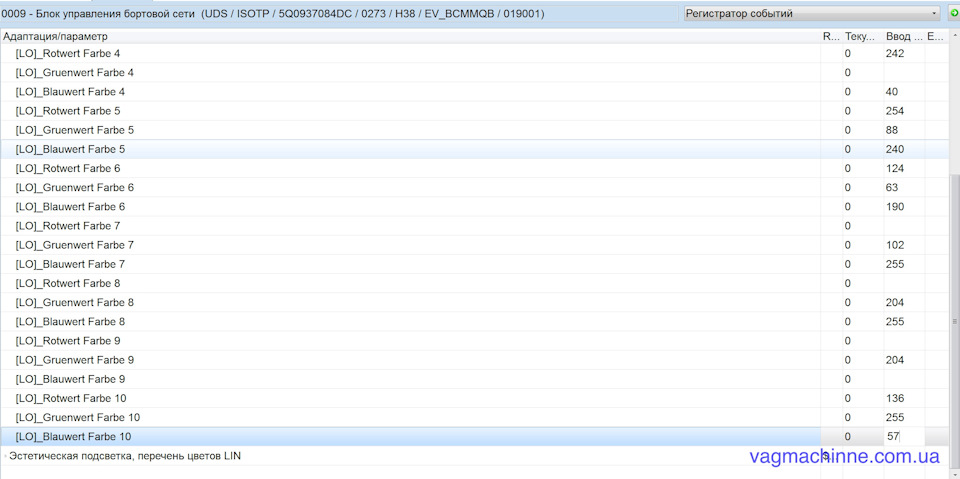960x479 pixels.
Task: Edit input value 40 for Blauwert Farbe 4
Action: [x=904, y=92]
